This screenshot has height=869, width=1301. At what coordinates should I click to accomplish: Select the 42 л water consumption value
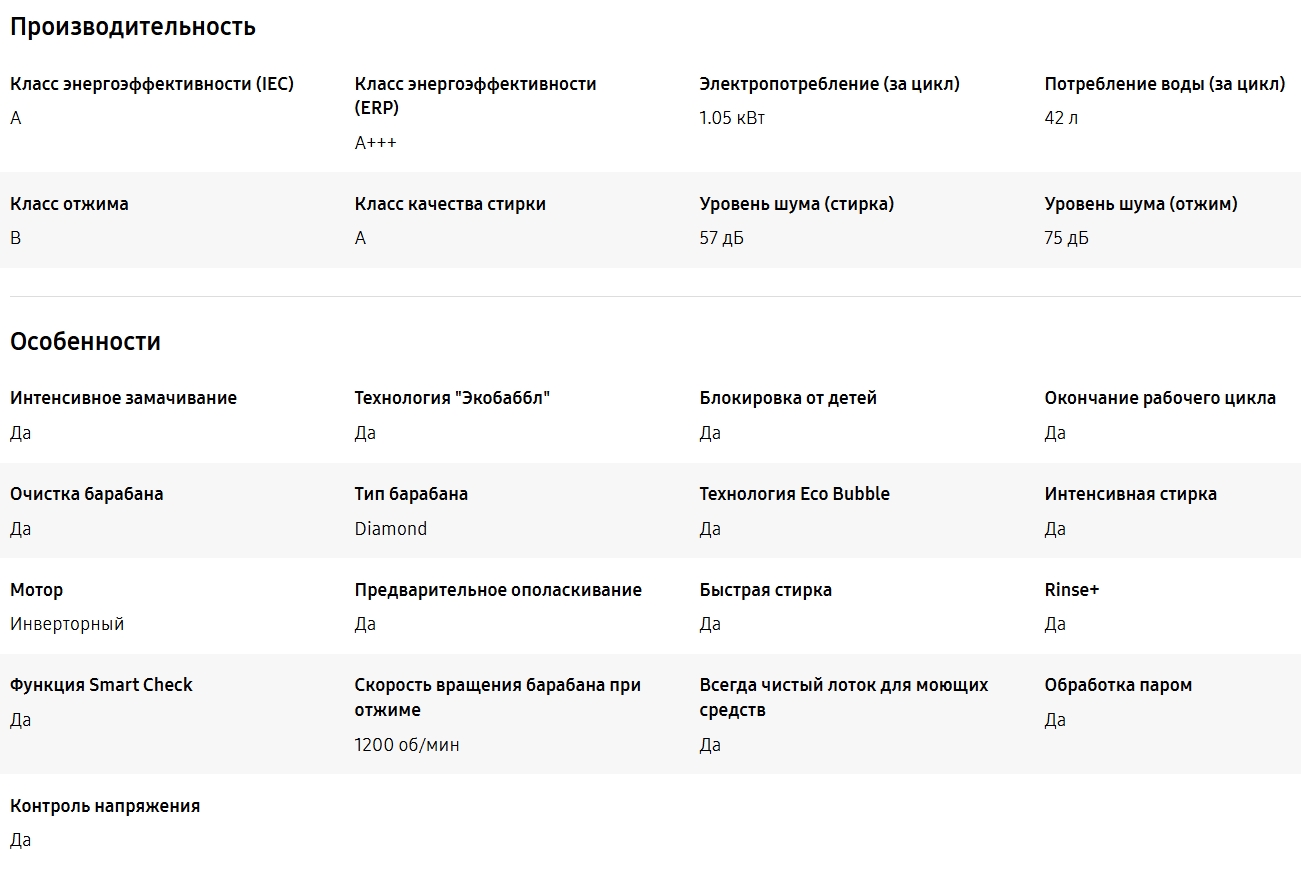point(1061,118)
